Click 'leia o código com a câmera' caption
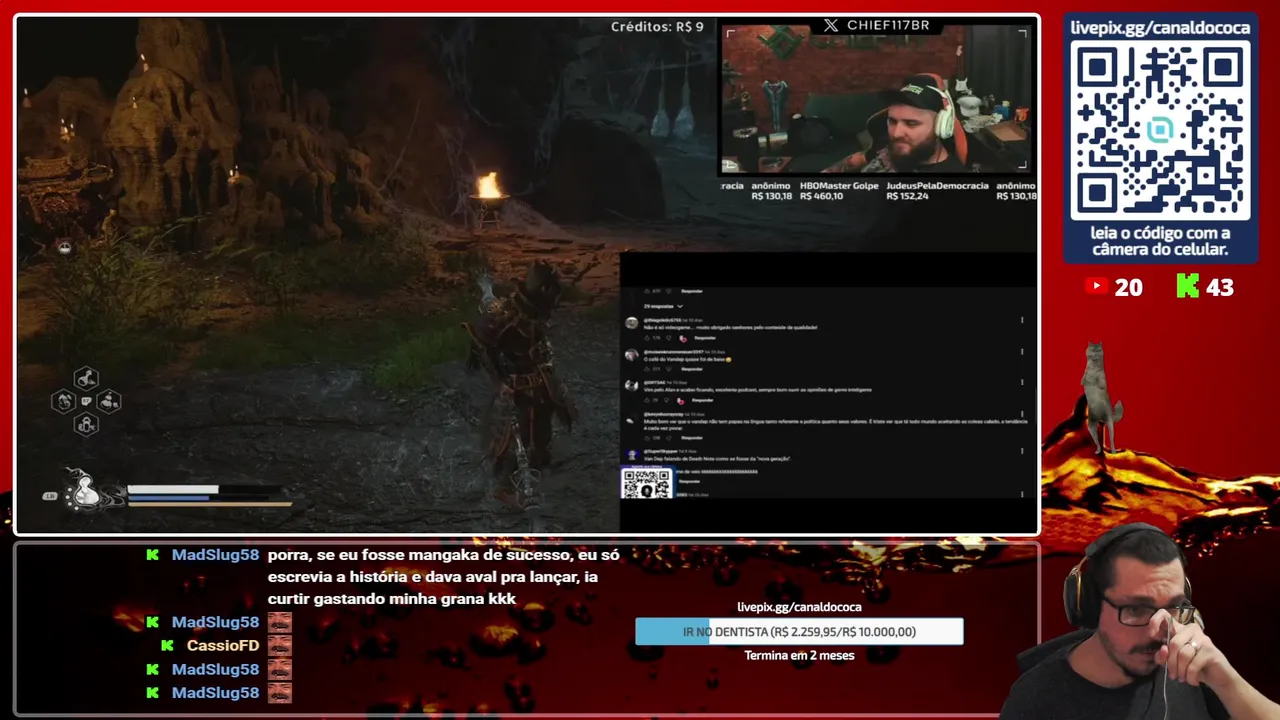The height and width of the screenshot is (720, 1280). coord(1160,241)
